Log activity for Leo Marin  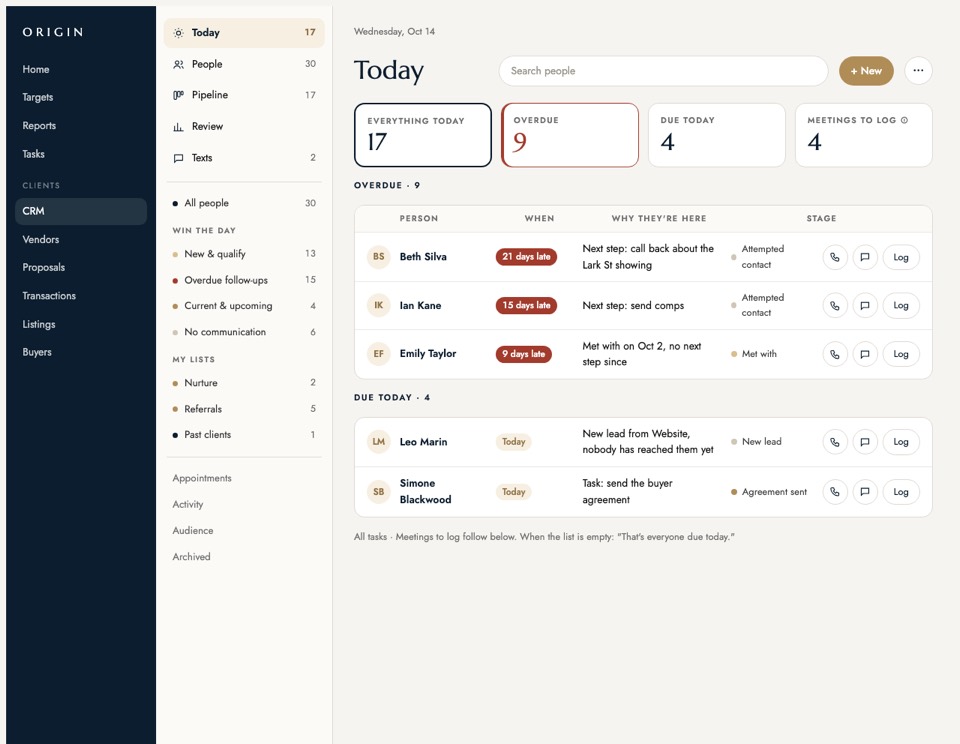(x=901, y=442)
